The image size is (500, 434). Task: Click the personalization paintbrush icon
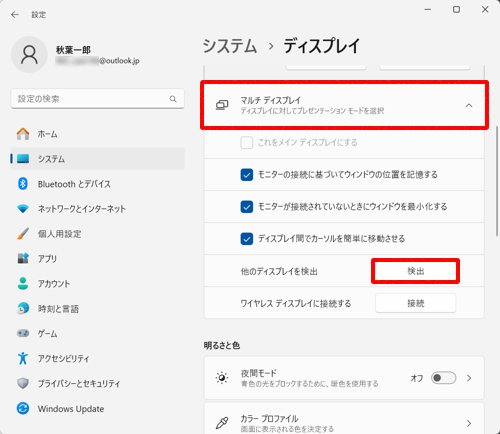23,234
